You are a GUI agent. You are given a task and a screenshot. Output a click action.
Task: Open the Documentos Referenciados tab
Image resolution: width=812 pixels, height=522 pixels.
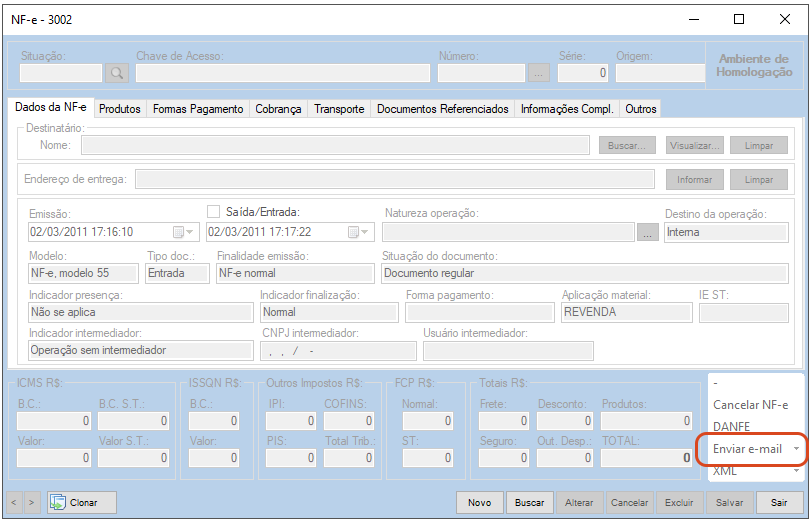442,109
